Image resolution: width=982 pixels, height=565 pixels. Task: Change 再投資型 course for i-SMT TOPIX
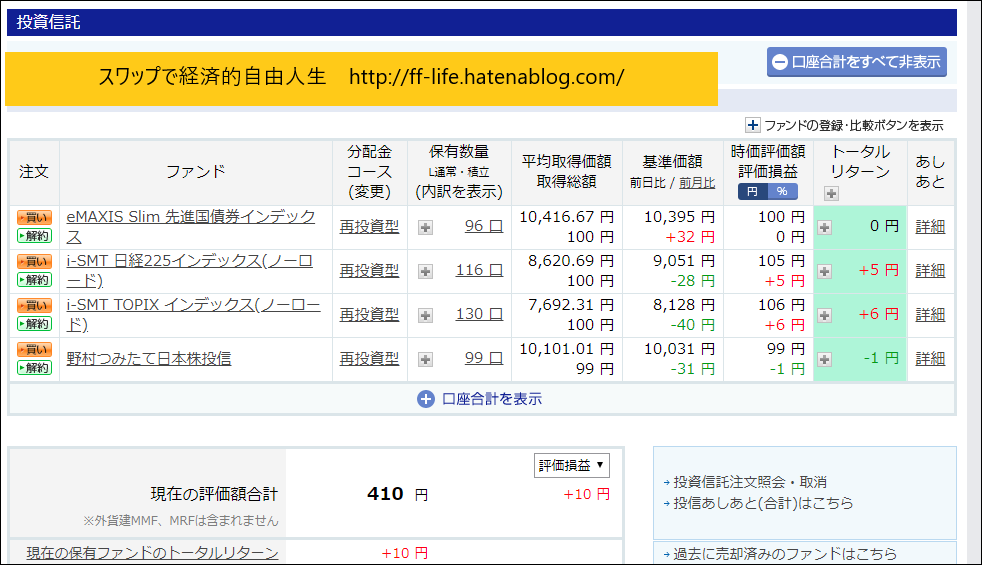(x=369, y=314)
